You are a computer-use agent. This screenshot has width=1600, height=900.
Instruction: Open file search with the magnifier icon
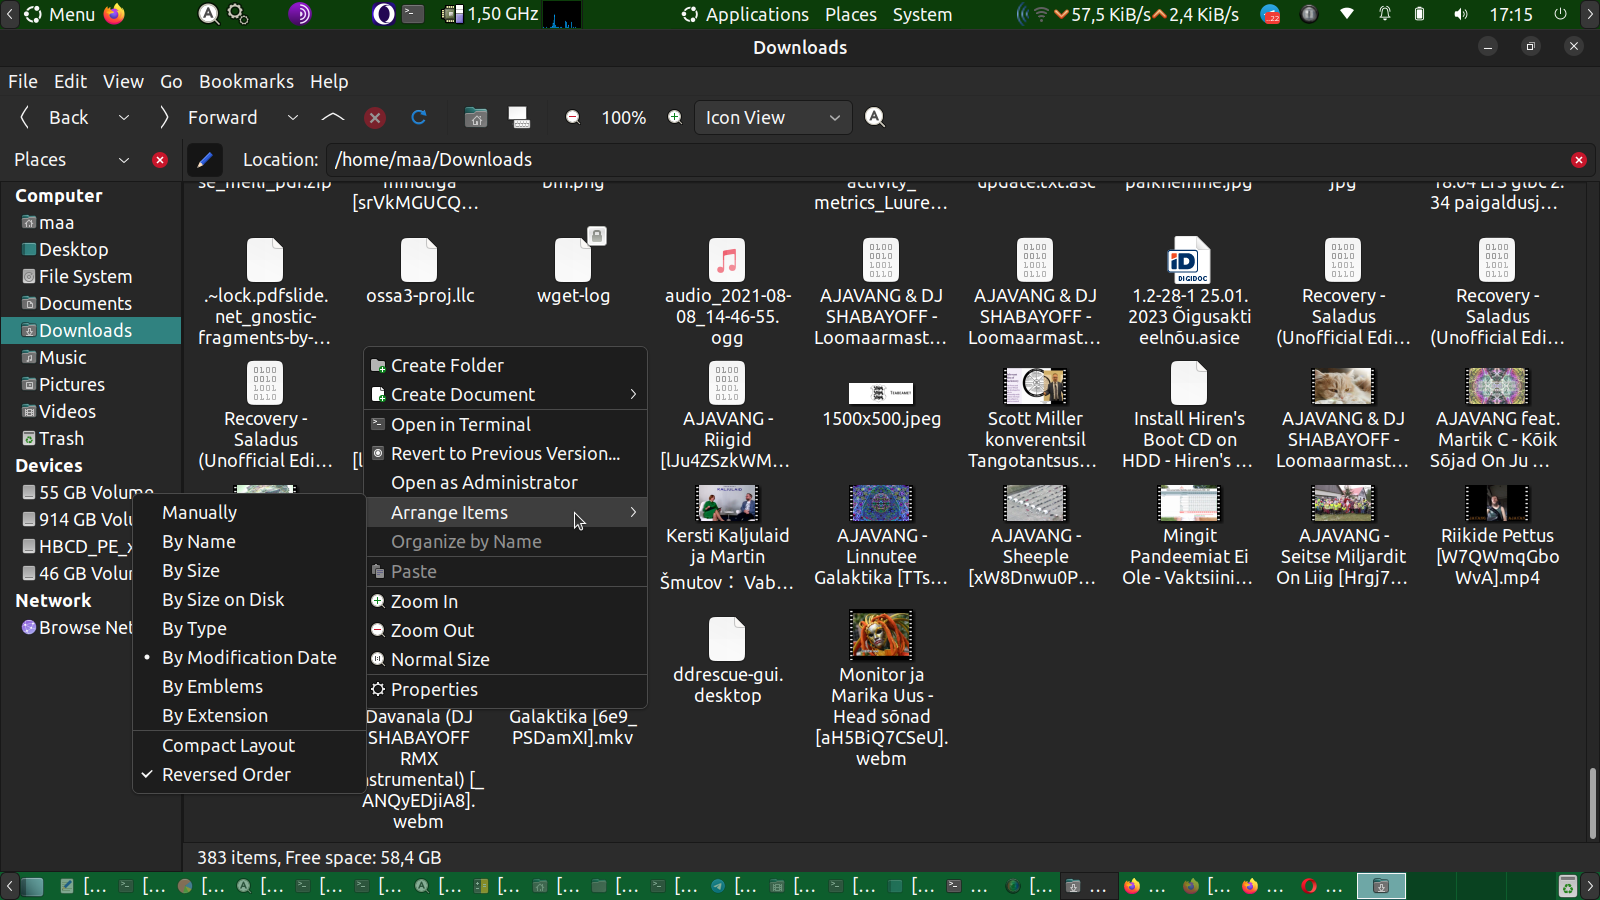875,118
